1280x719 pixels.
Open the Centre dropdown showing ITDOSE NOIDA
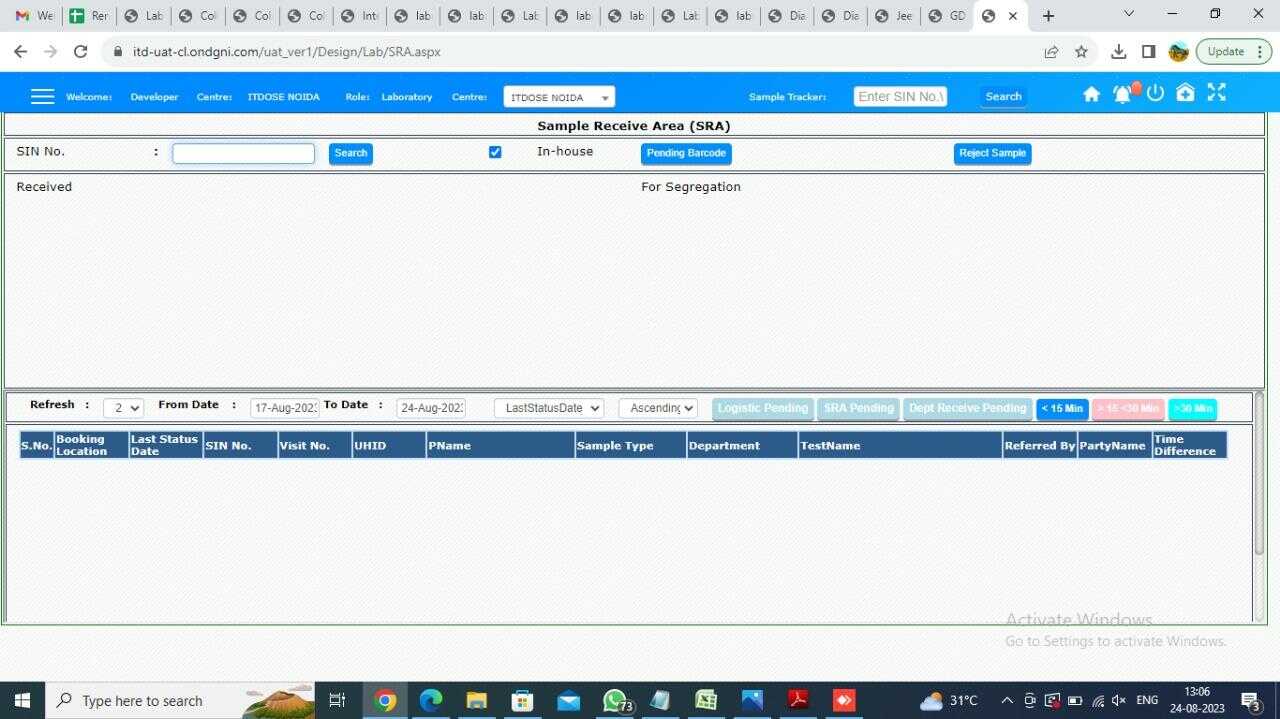click(x=558, y=96)
